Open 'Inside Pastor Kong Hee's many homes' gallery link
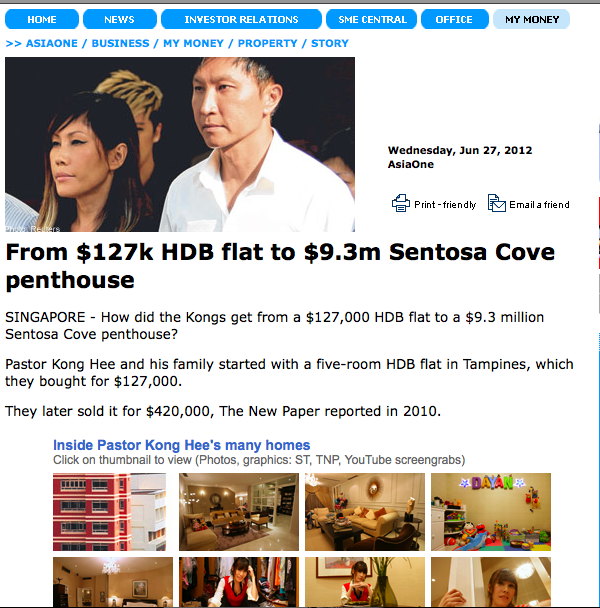This screenshot has width=600, height=608. point(182,445)
